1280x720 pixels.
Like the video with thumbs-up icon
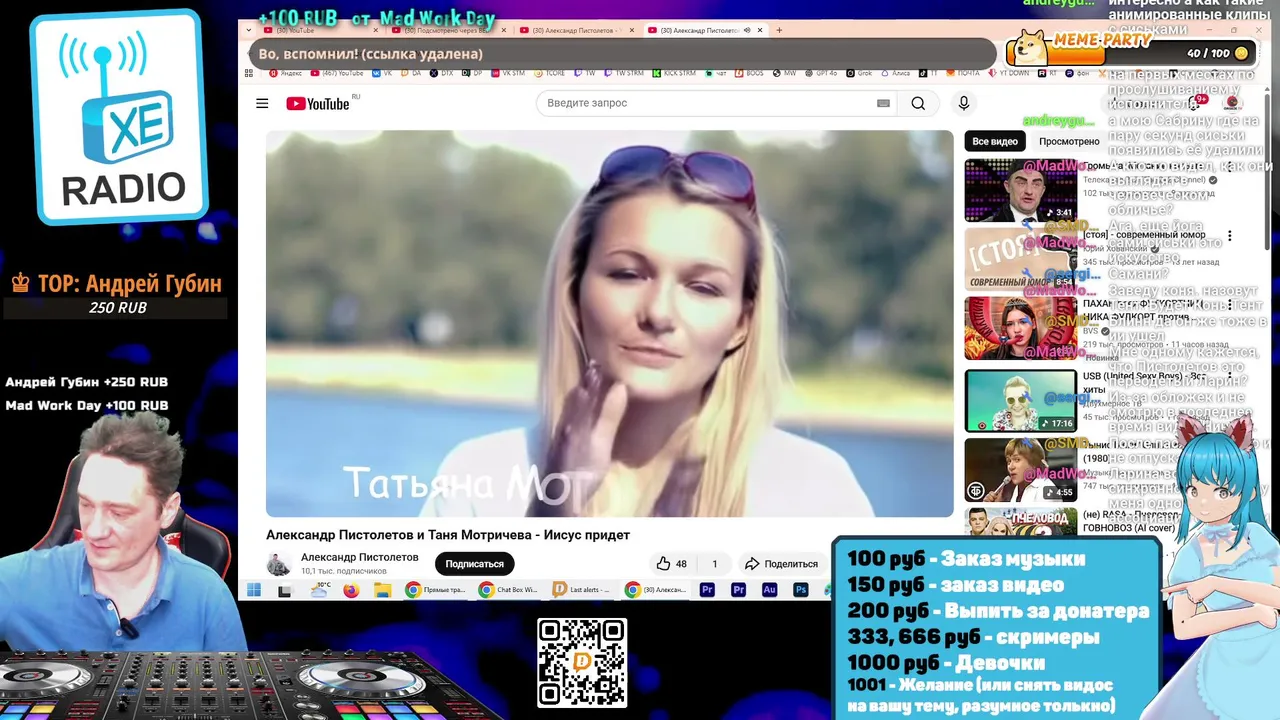[672, 564]
